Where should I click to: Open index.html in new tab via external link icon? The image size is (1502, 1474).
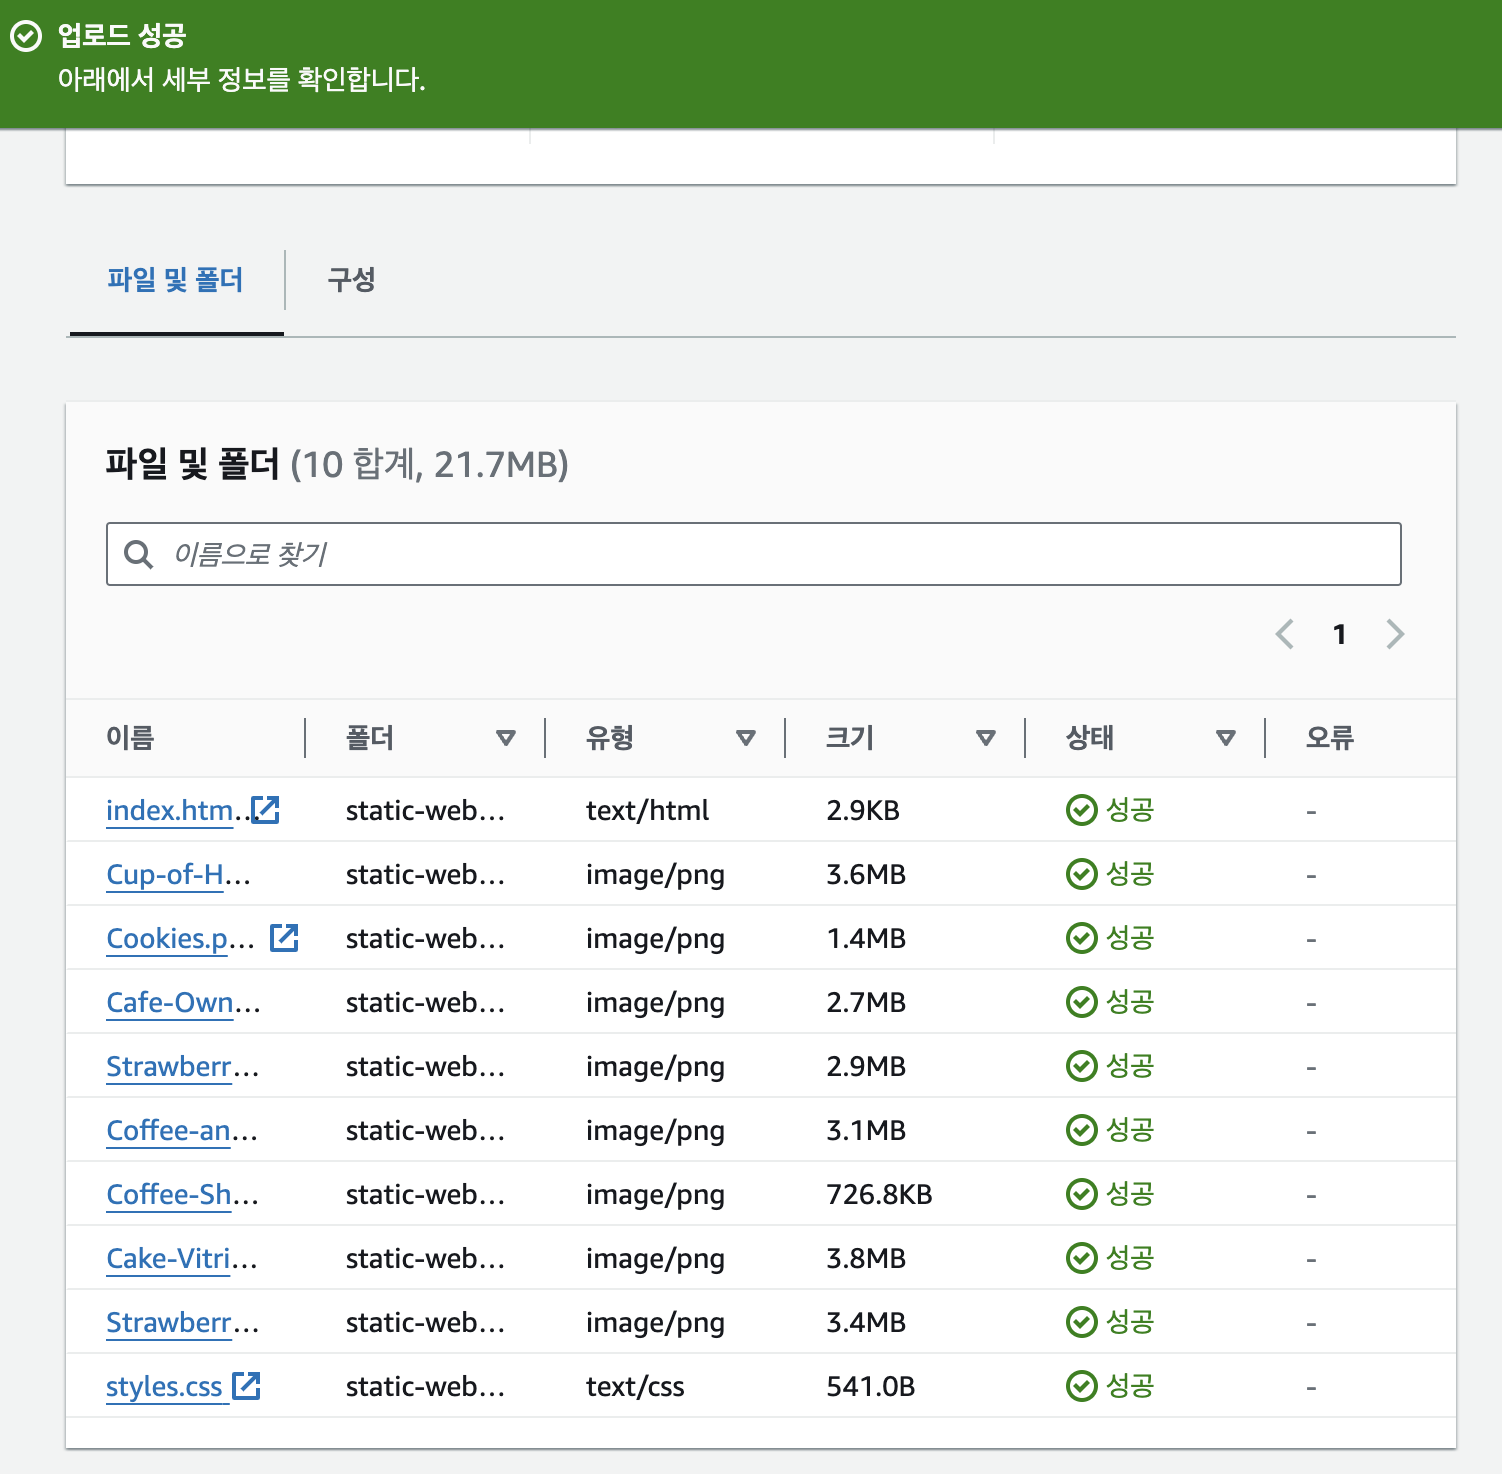(x=264, y=810)
